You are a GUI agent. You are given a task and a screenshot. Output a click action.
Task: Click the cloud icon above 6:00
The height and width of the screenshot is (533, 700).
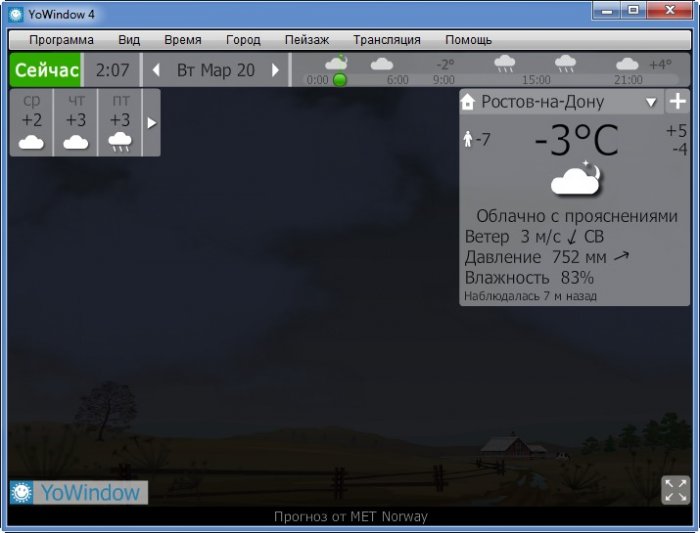tap(382, 64)
